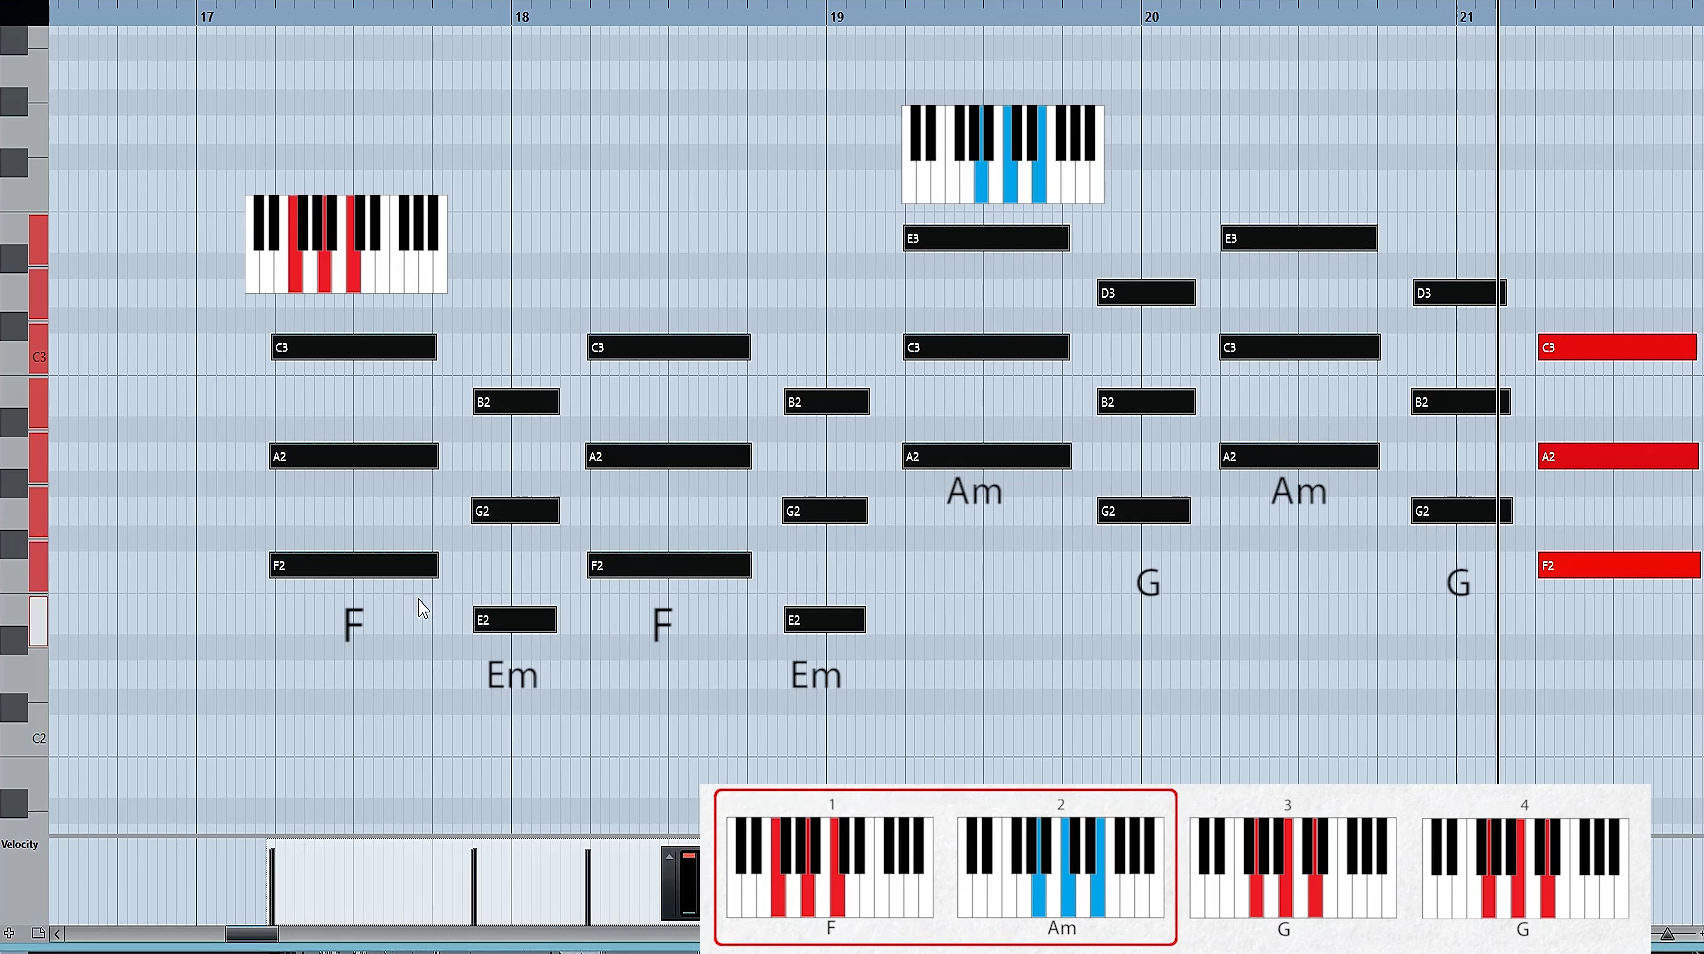Select the E3 note in bar 20
1704x954 pixels.
1299,238
